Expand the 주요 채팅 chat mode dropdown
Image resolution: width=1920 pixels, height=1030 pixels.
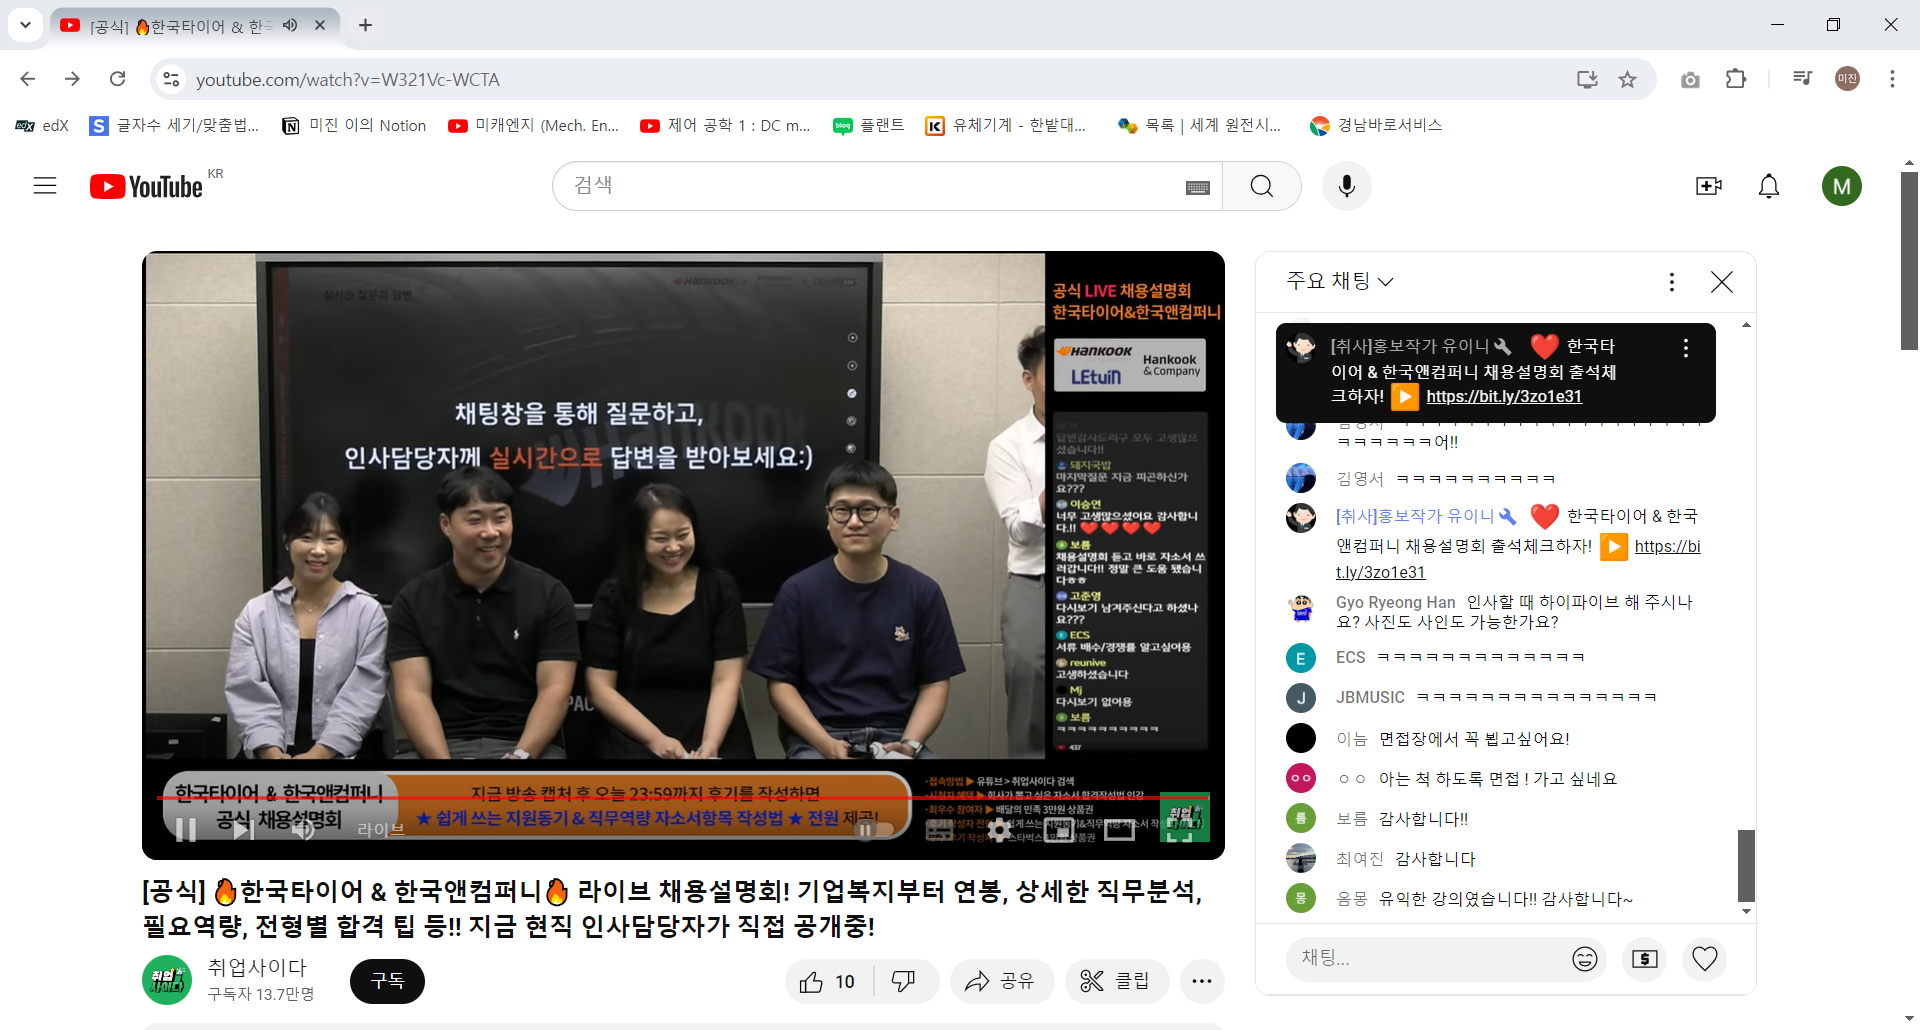coord(1340,282)
